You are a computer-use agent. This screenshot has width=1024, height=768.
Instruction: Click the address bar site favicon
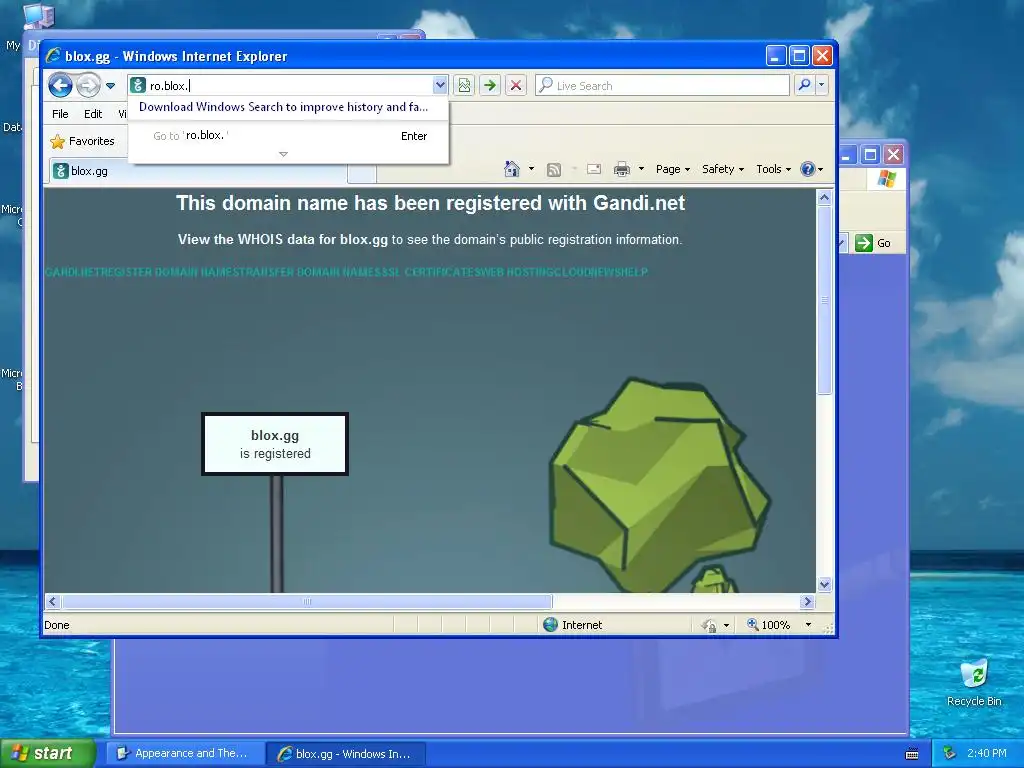click(x=138, y=85)
